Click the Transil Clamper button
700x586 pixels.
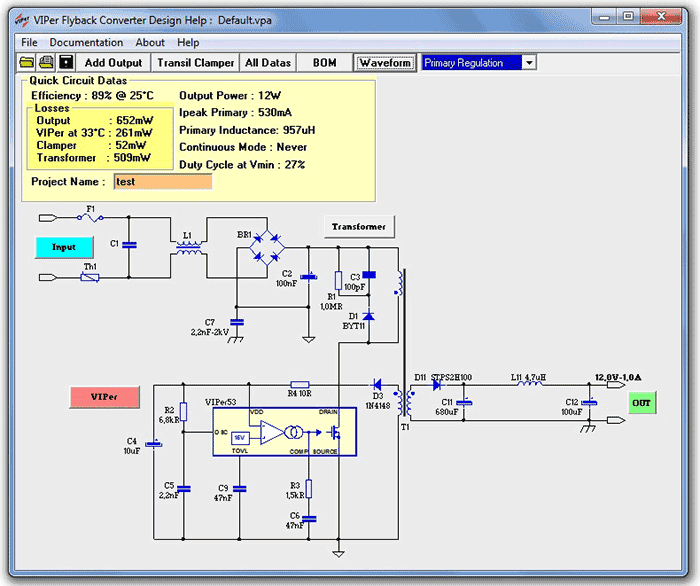pyautogui.click(x=196, y=63)
